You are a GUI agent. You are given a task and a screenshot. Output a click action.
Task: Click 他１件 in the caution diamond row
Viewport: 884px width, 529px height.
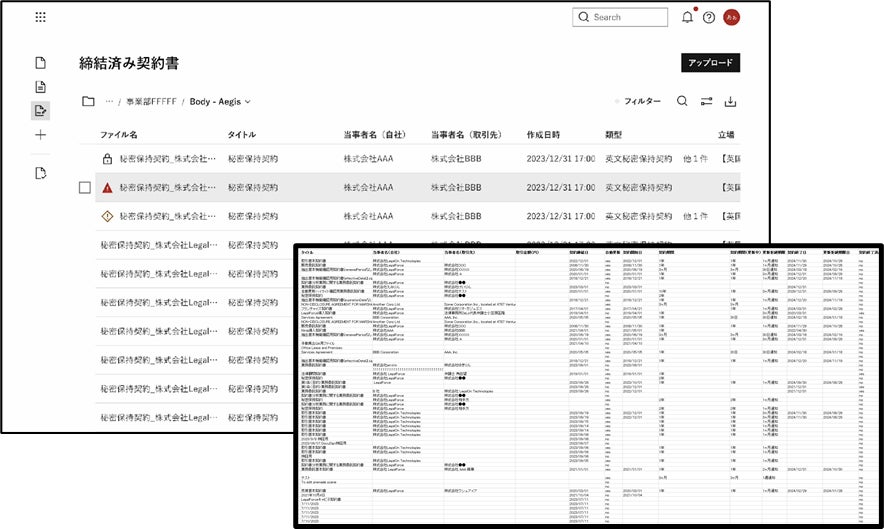(x=695, y=216)
